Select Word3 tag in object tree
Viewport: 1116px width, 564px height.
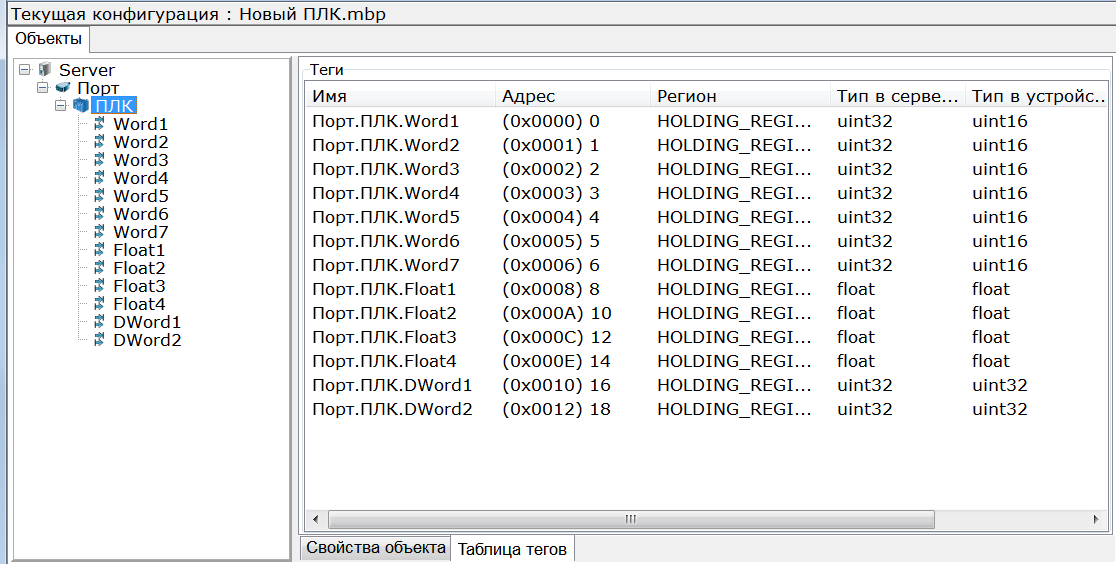pos(140,160)
